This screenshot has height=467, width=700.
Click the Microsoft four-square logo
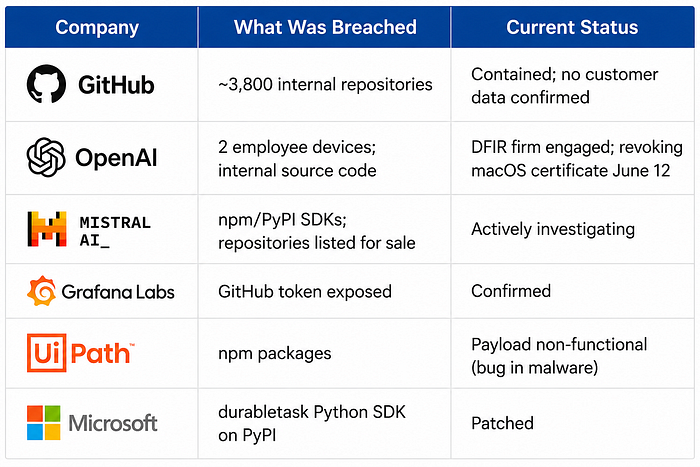click(43, 423)
